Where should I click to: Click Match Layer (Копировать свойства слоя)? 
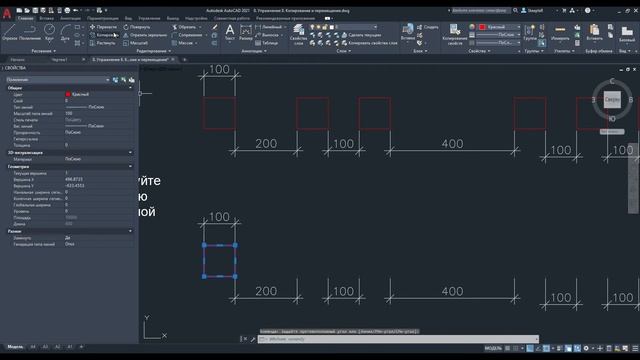[x=369, y=43]
